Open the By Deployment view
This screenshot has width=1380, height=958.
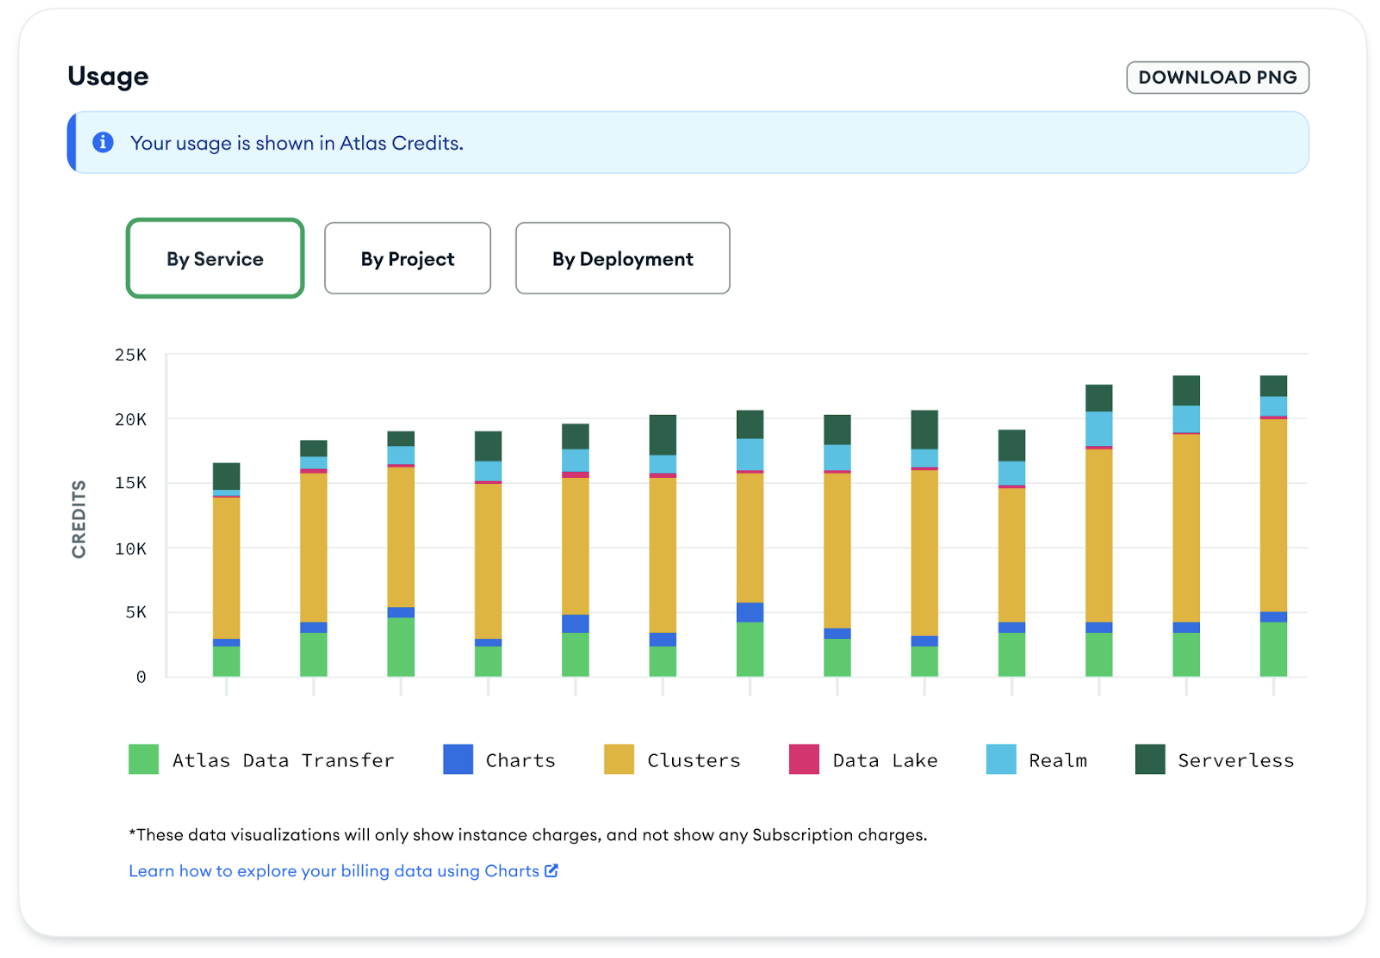coord(622,259)
